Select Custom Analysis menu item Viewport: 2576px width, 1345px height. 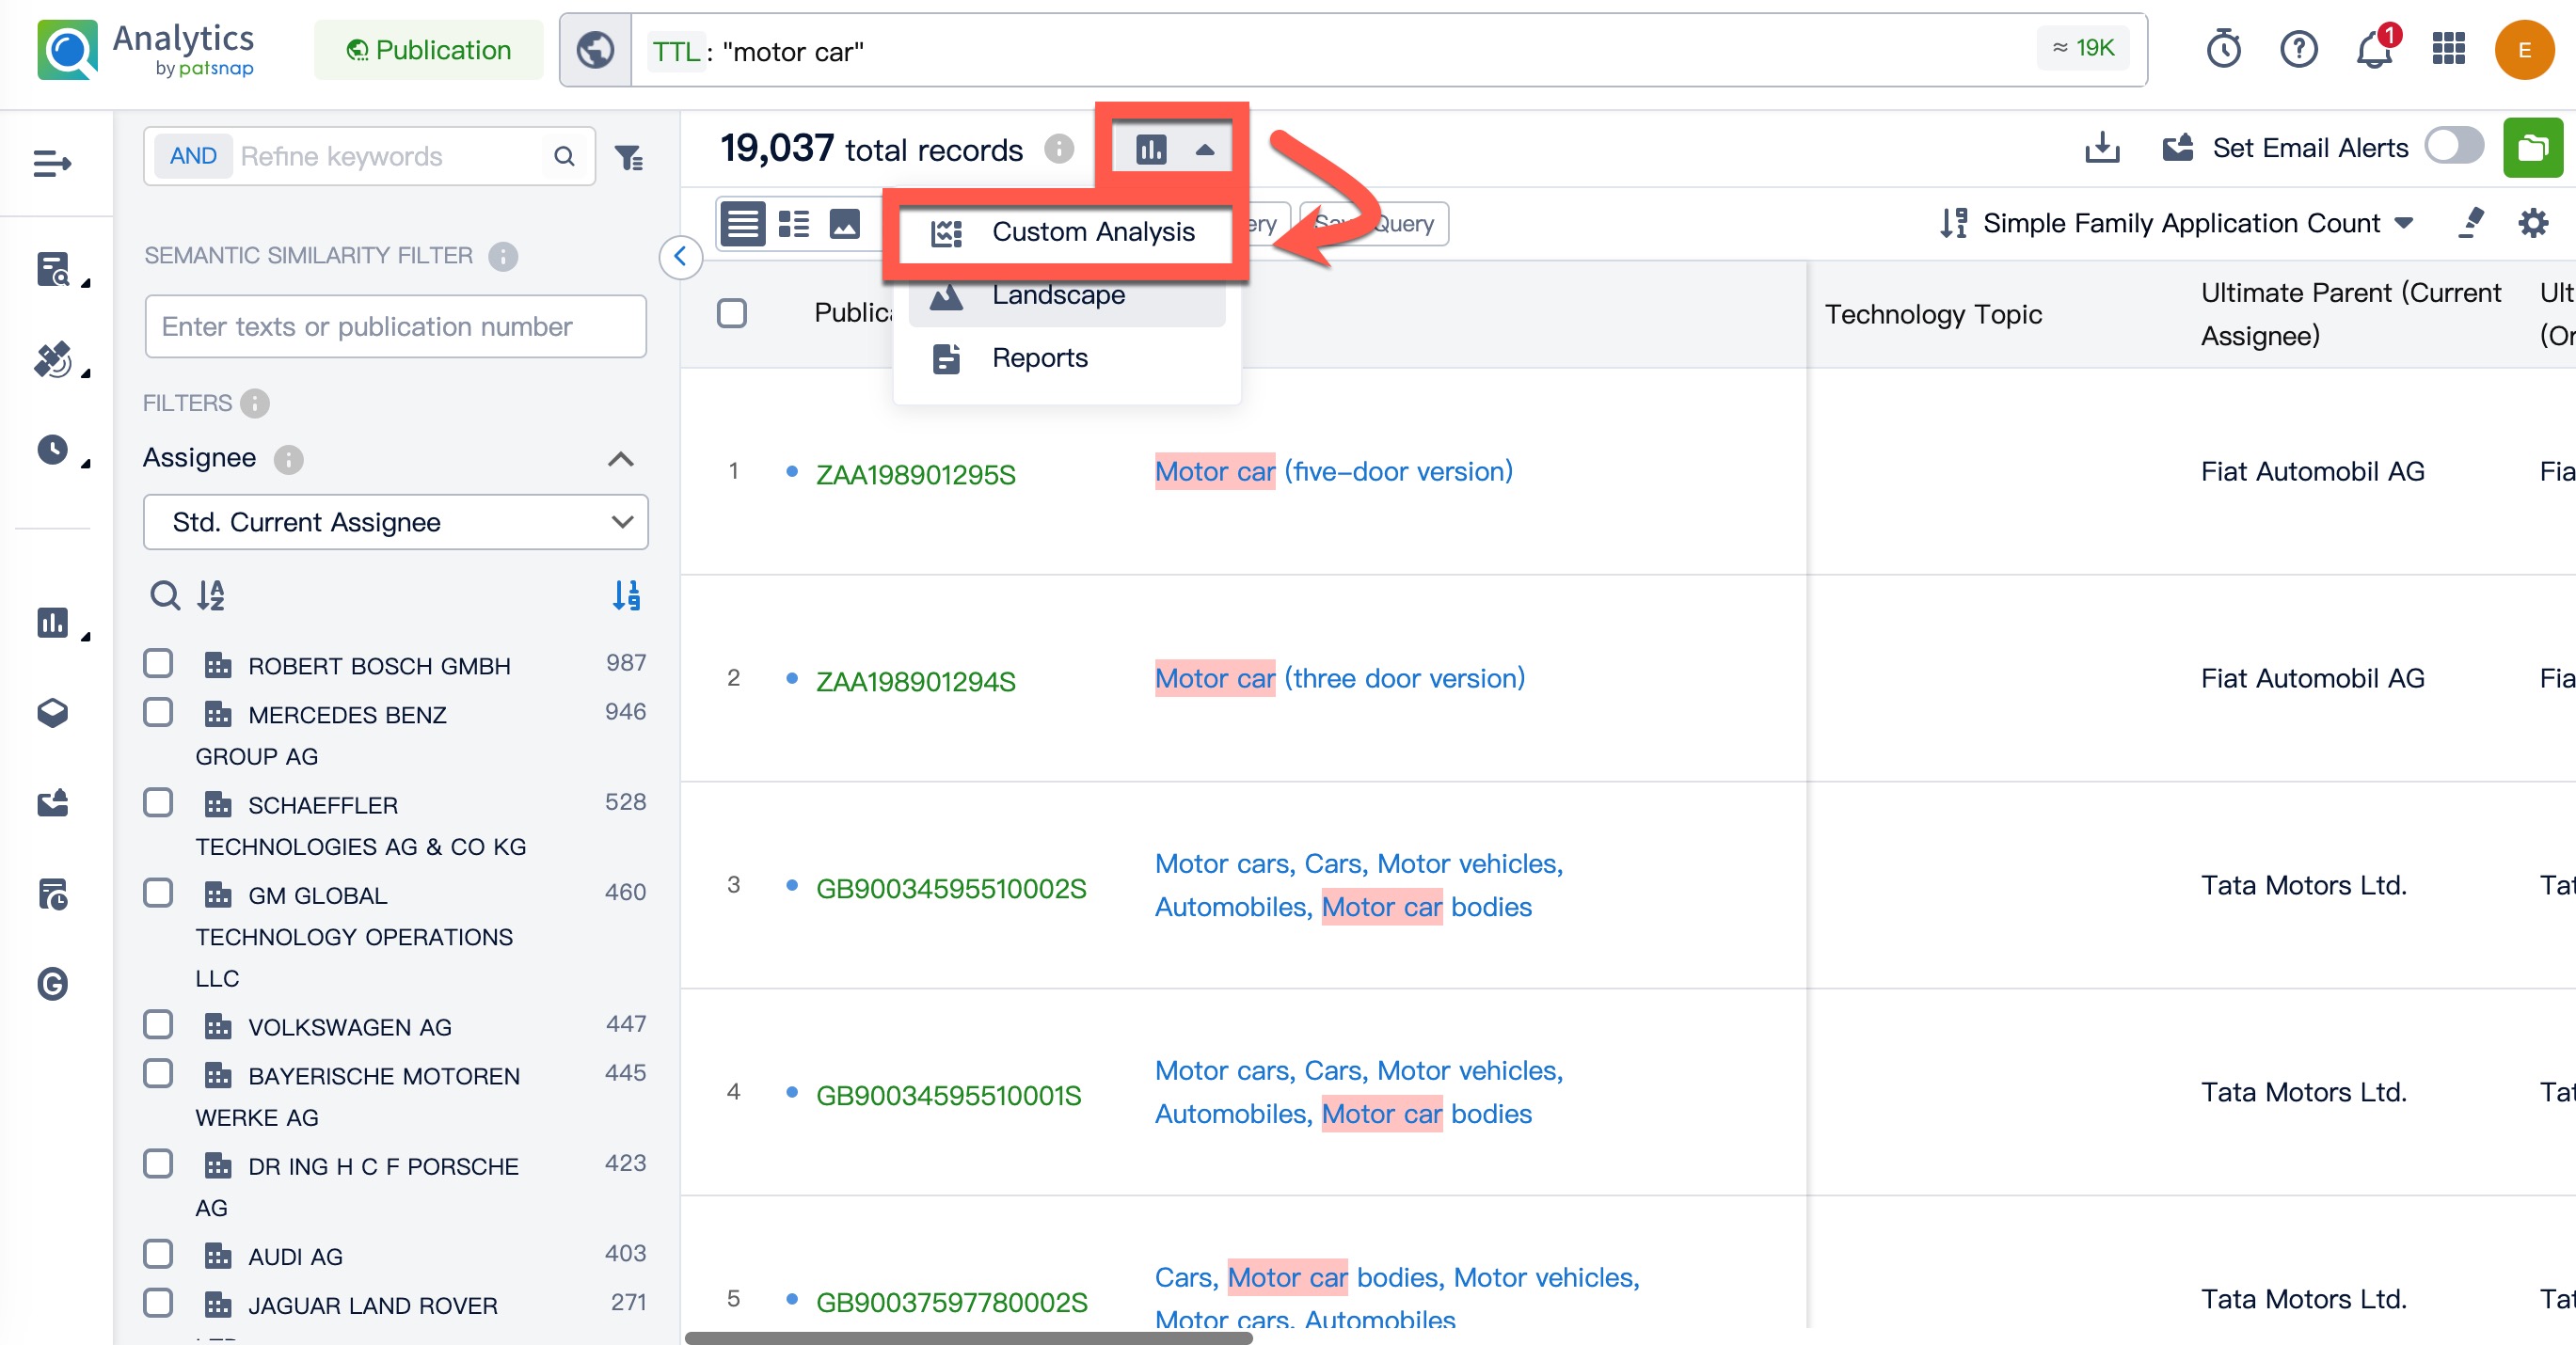coord(1092,232)
